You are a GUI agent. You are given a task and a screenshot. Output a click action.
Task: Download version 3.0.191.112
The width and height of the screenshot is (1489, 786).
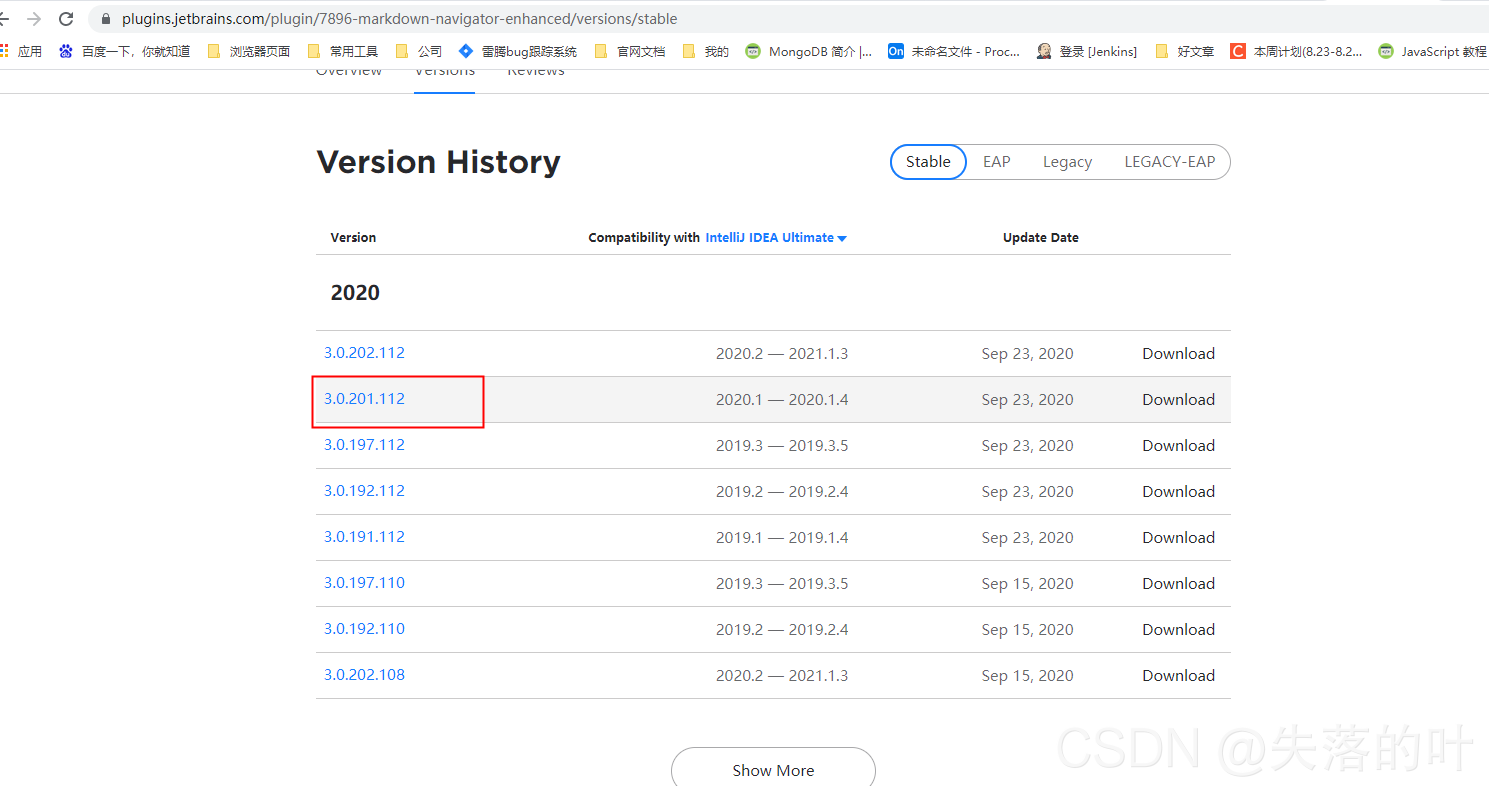pyautogui.click(x=1179, y=538)
